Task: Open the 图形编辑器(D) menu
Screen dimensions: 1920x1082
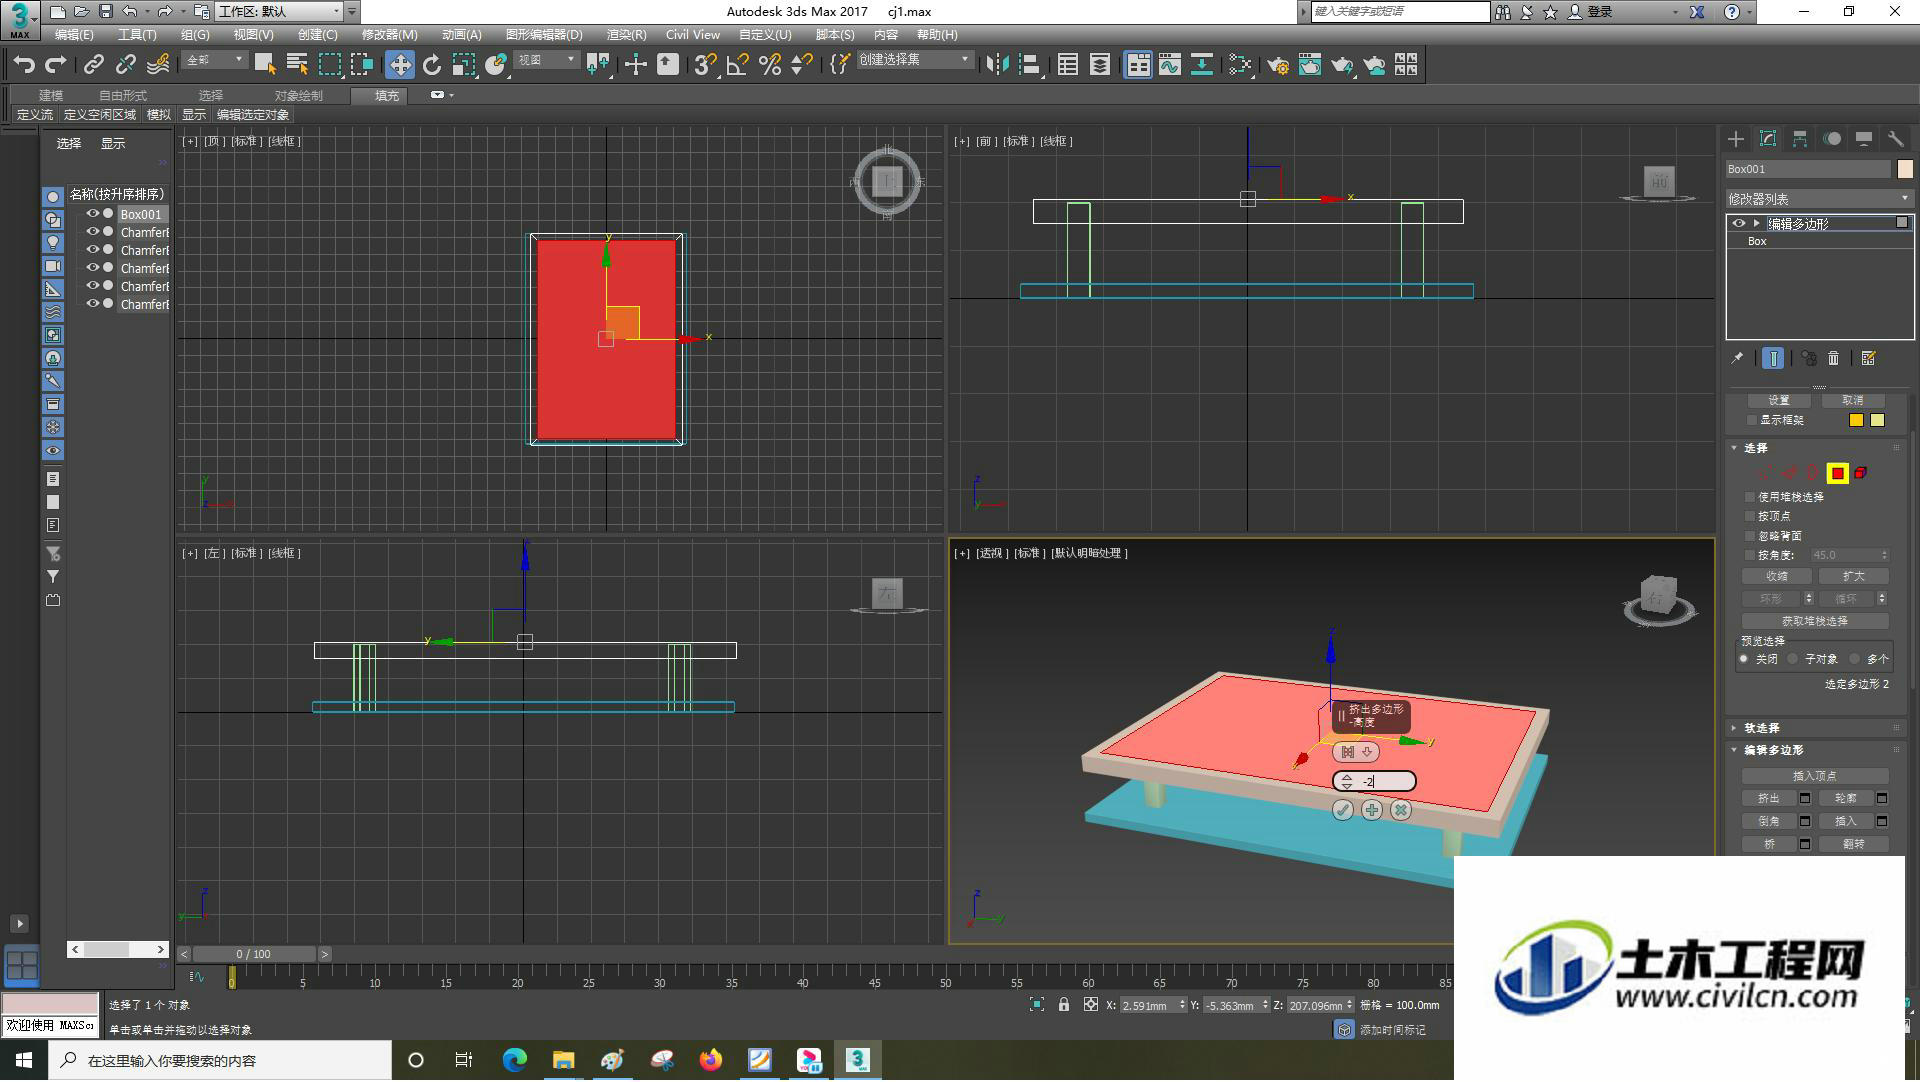Action: click(x=544, y=35)
